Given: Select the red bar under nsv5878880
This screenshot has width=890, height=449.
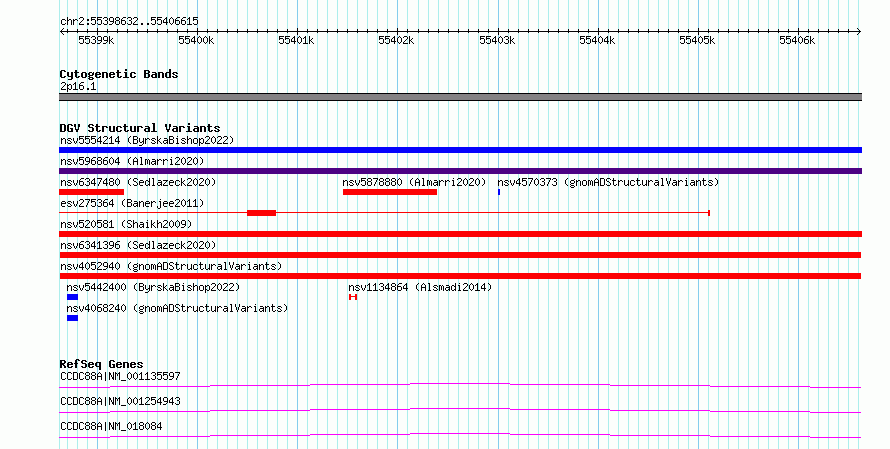Looking at the screenshot, I should 390,192.
